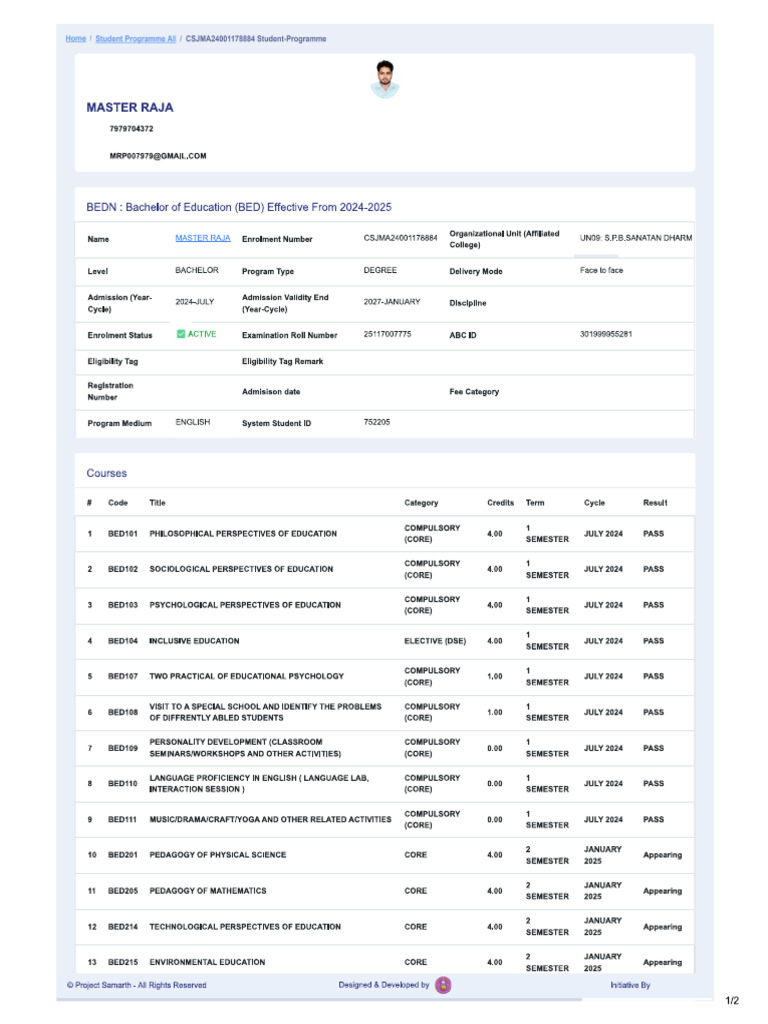Screen dimensions: 768x1024
Task: Select Music/Drama/Craft/Yoga course title
Action: [270, 820]
